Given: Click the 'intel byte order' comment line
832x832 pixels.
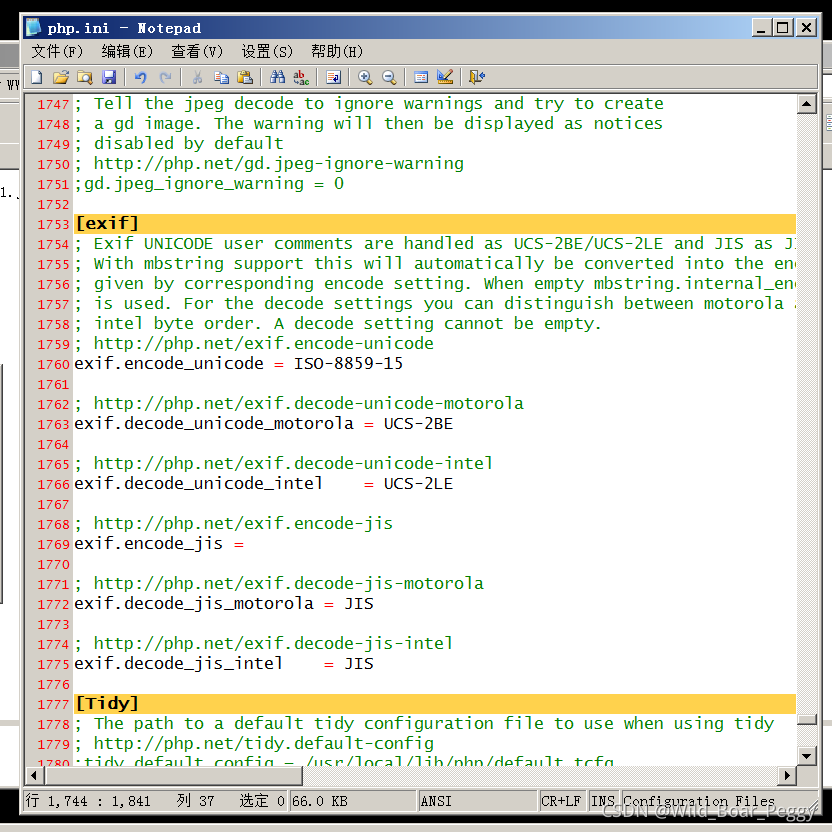Looking at the screenshot, I should (x=337, y=324).
